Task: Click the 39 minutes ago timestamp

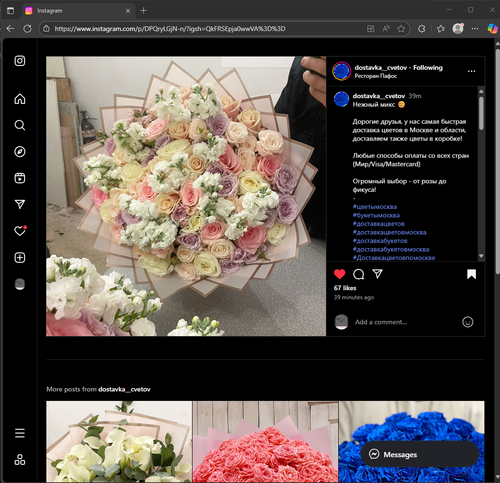Action: coord(354,297)
